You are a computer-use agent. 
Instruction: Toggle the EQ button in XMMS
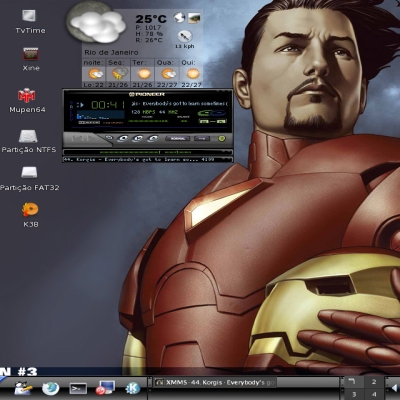(204, 121)
